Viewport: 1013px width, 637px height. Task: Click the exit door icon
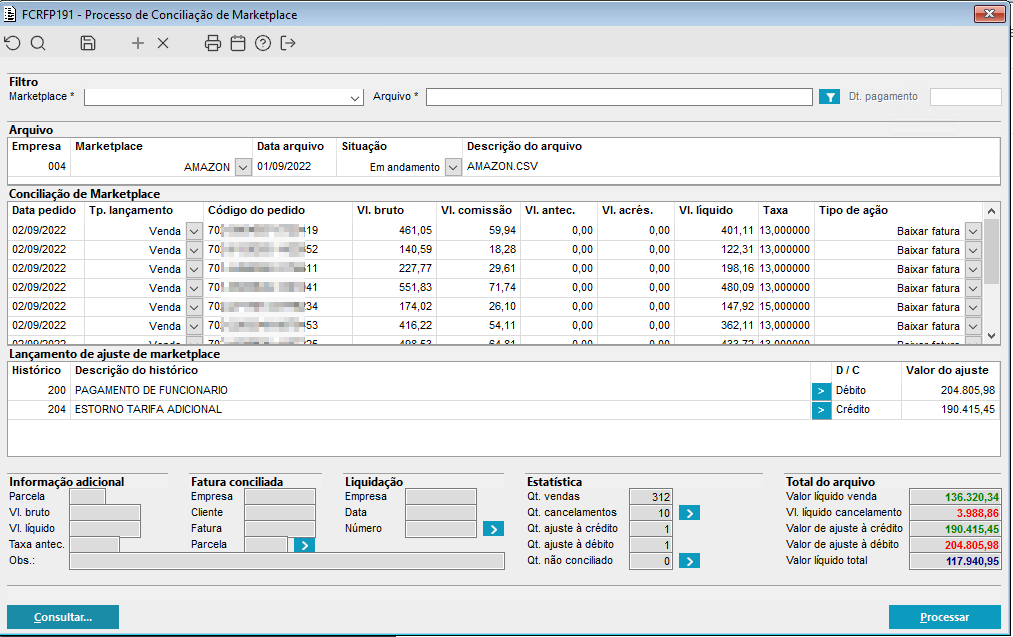click(289, 43)
